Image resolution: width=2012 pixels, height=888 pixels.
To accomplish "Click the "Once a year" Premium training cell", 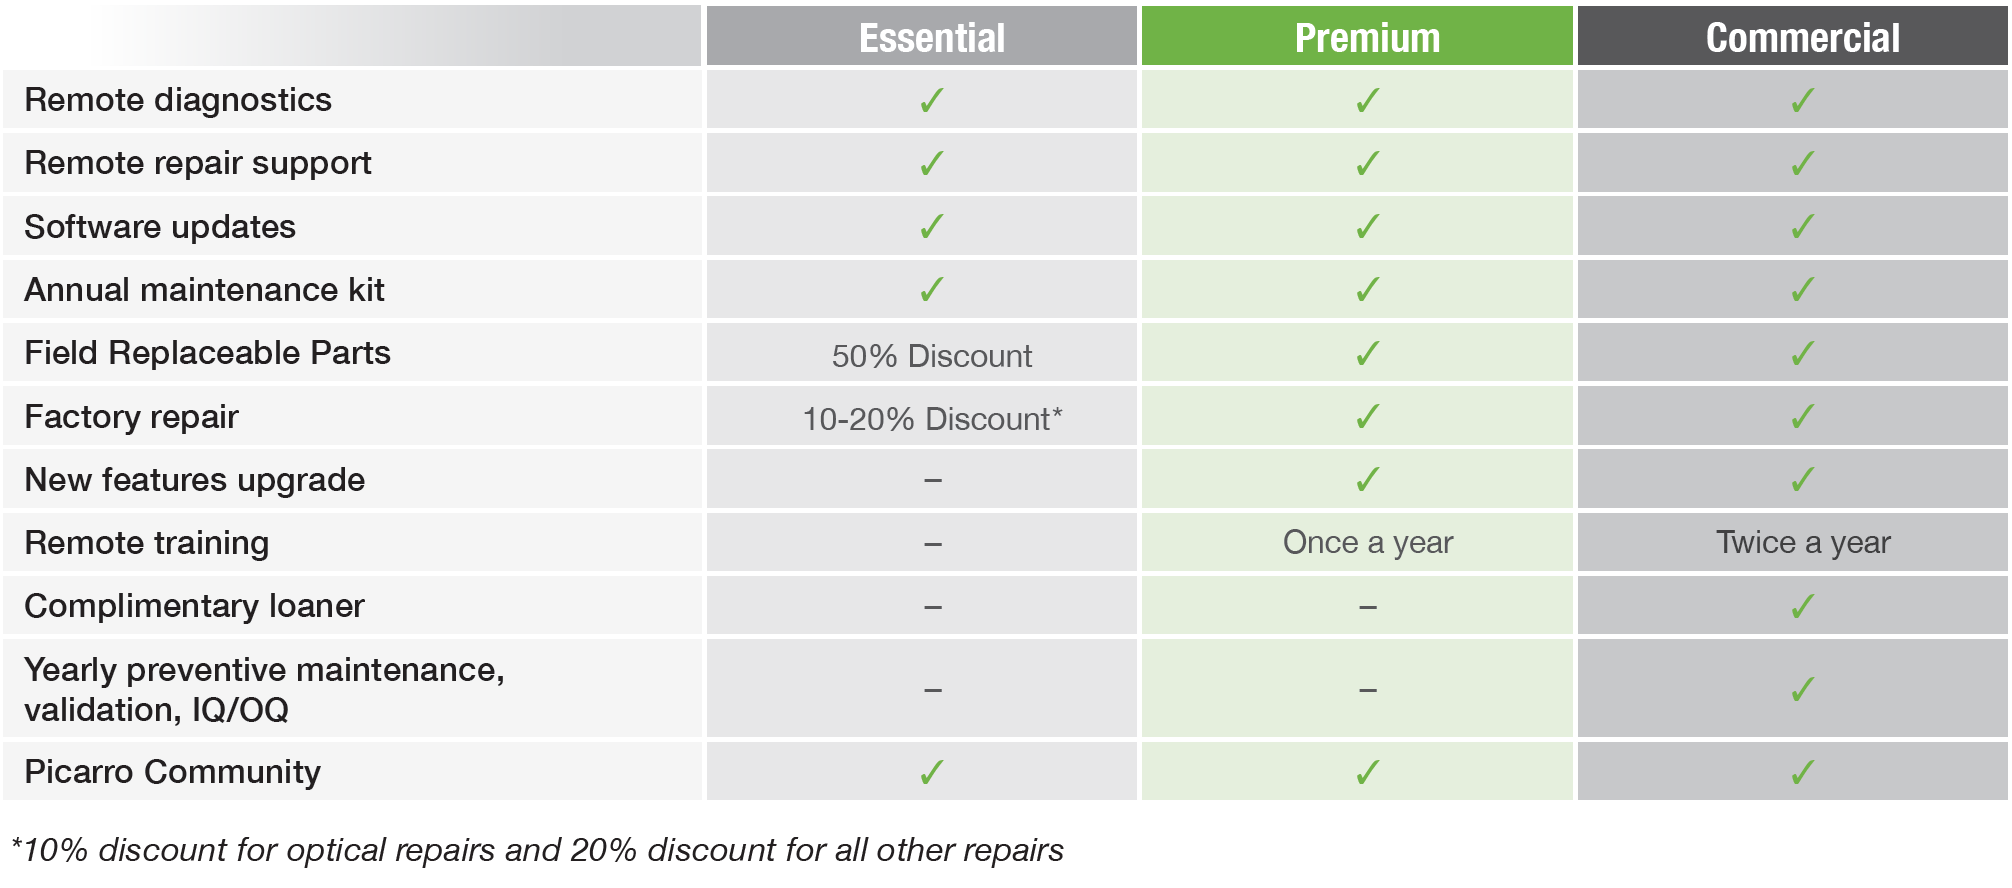I will pos(1367,542).
